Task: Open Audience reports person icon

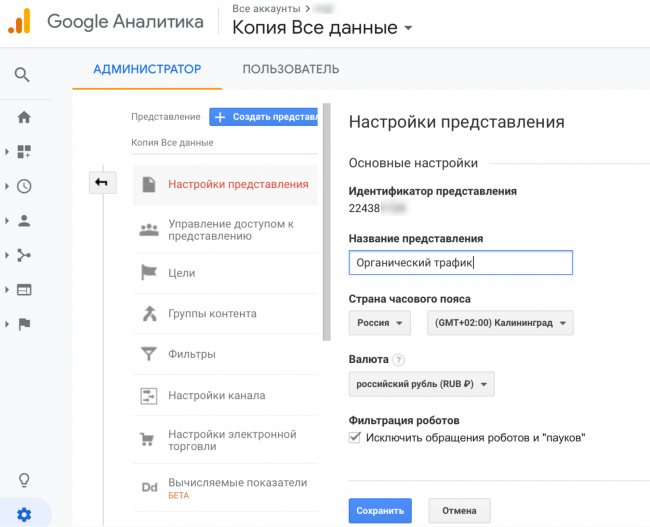Action: [24, 221]
